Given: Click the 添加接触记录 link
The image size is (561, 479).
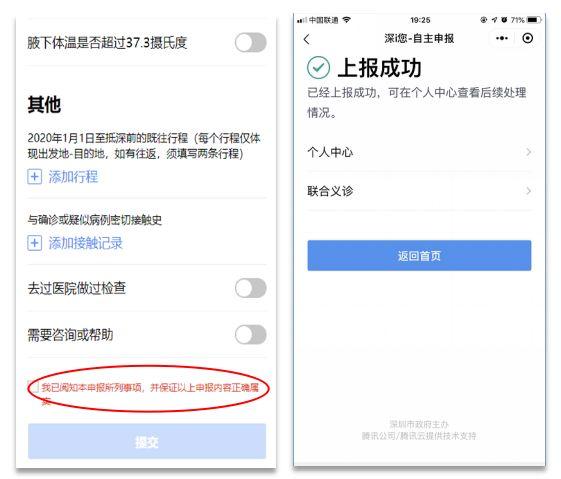Looking at the screenshot, I should [x=86, y=243].
